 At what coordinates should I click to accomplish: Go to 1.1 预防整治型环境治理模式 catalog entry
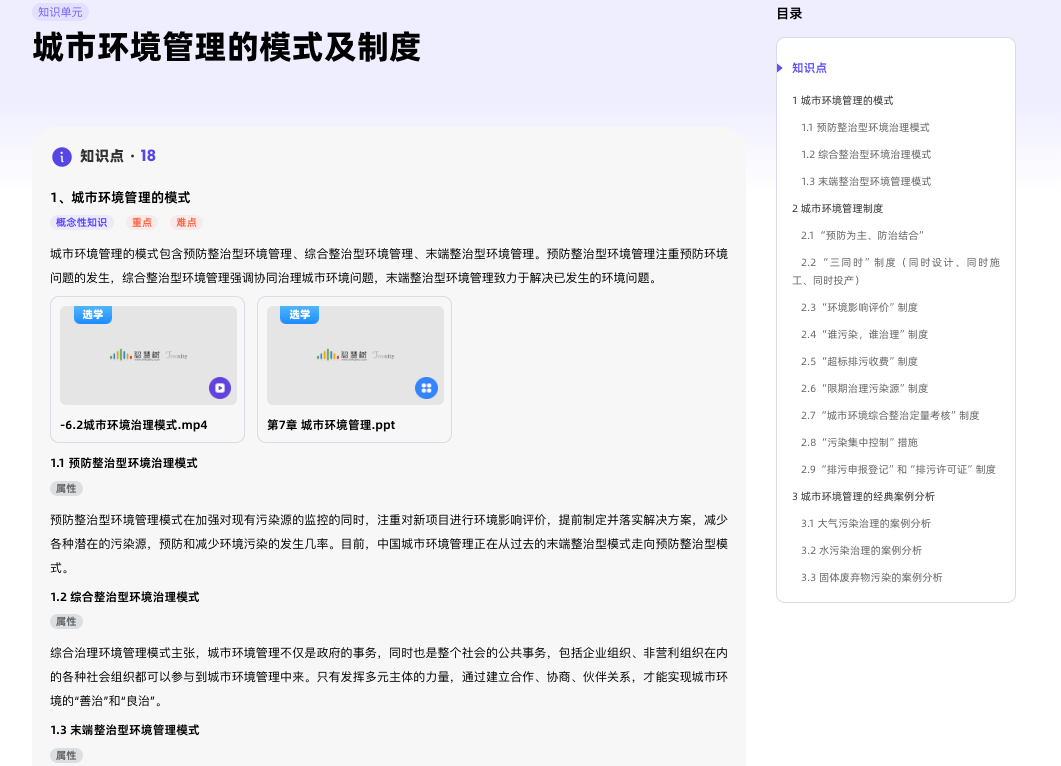(x=865, y=128)
